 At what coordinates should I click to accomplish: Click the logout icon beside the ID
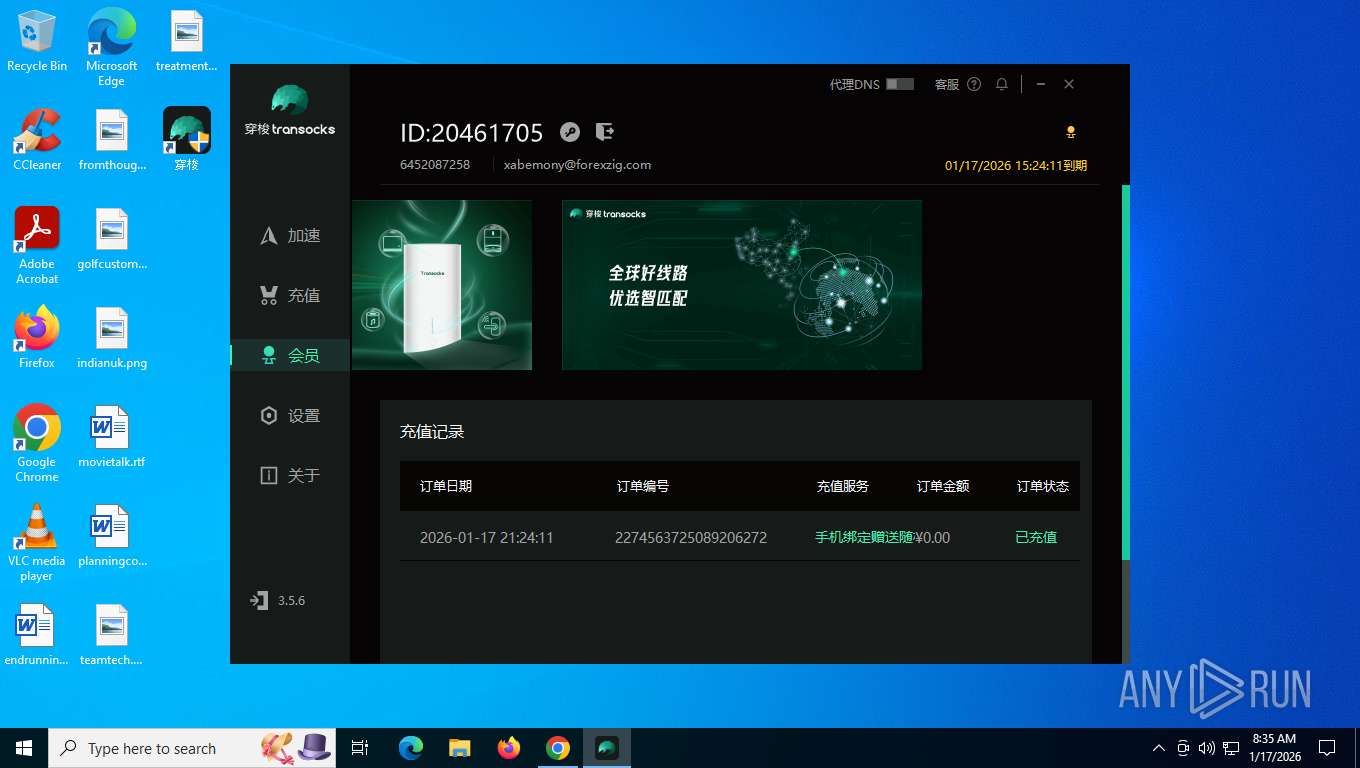pos(604,132)
